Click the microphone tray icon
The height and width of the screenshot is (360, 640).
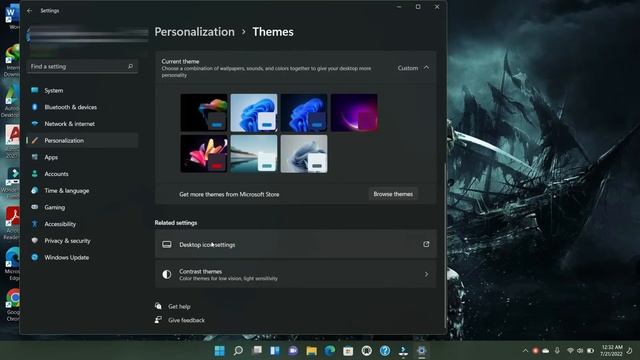click(557, 351)
